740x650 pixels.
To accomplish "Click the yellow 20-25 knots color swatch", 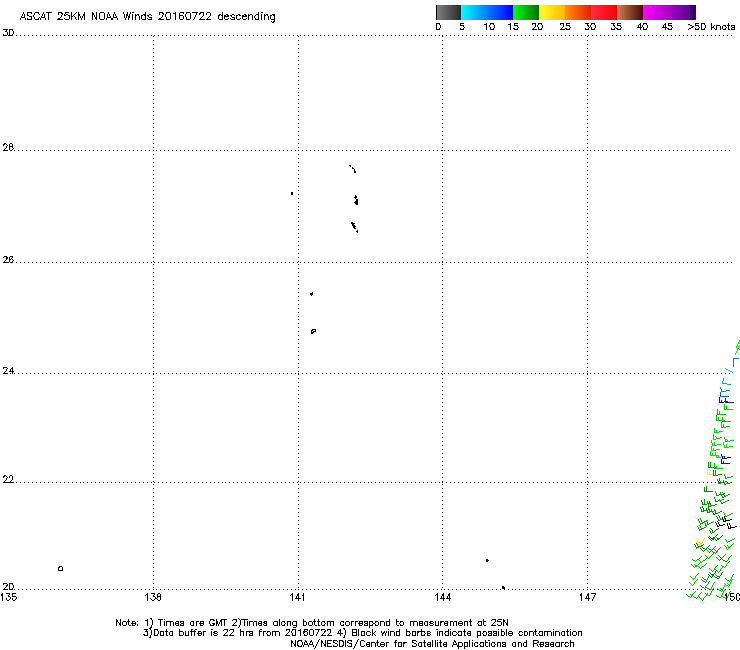I will pos(552,12).
